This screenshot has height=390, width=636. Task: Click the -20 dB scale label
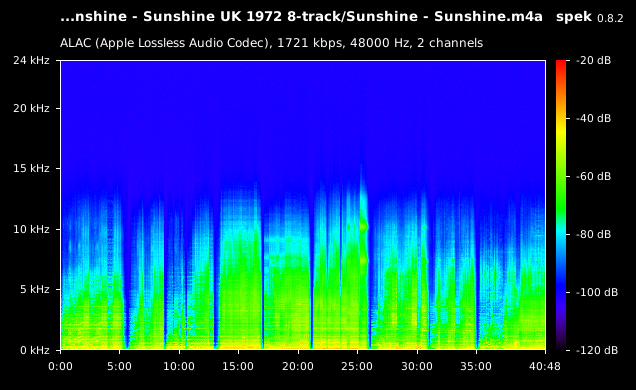(x=593, y=60)
